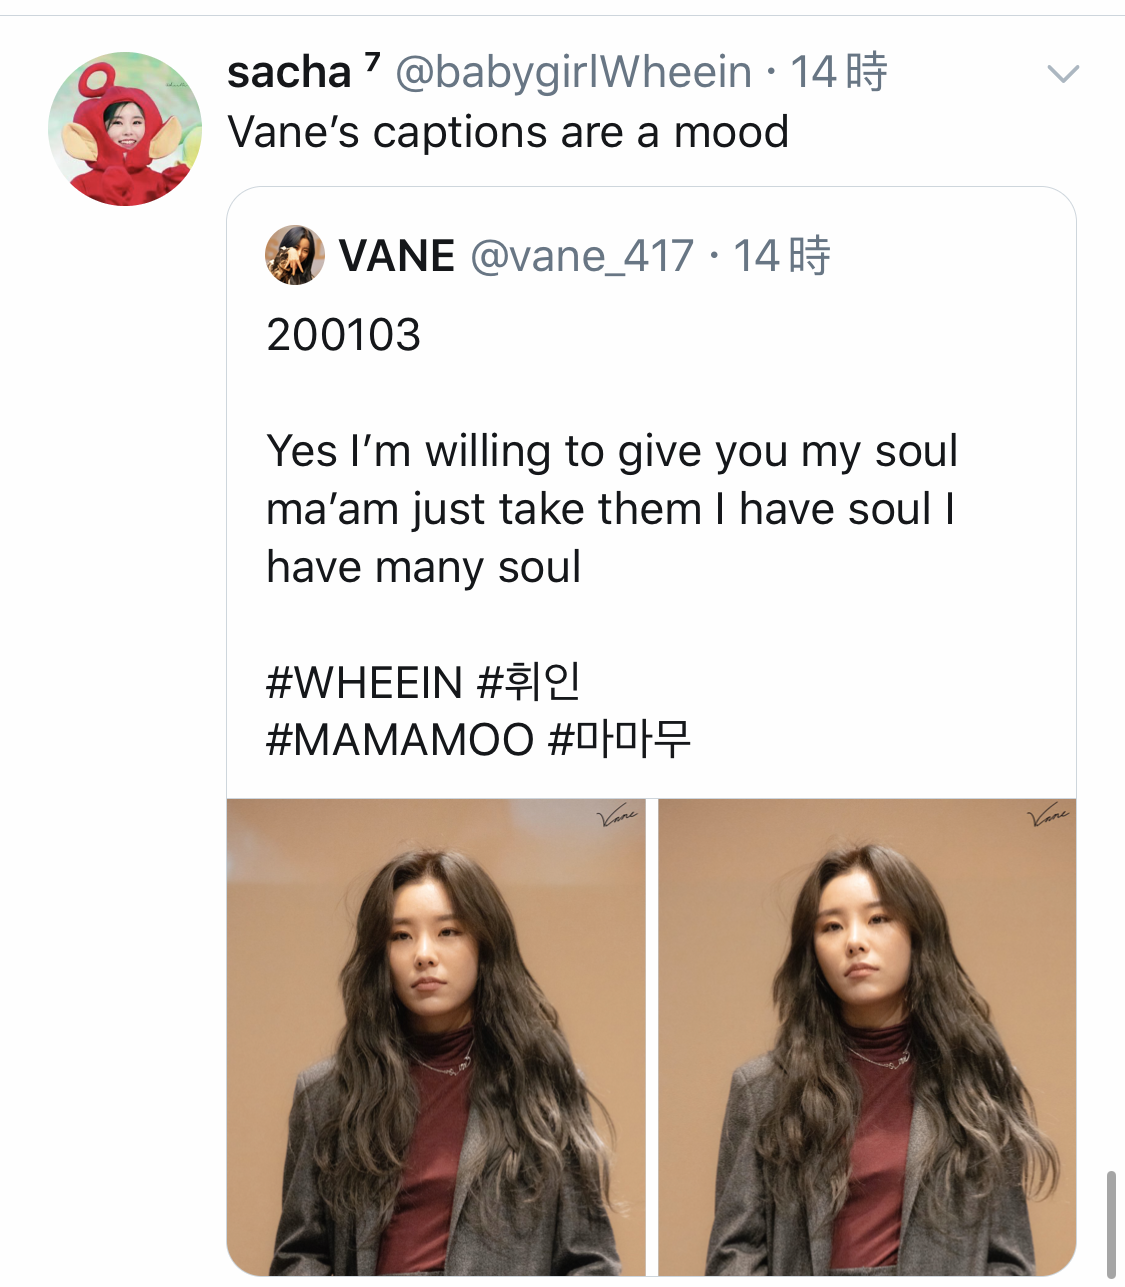Open the @vane_417 handle

pyautogui.click(x=581, y=256)
